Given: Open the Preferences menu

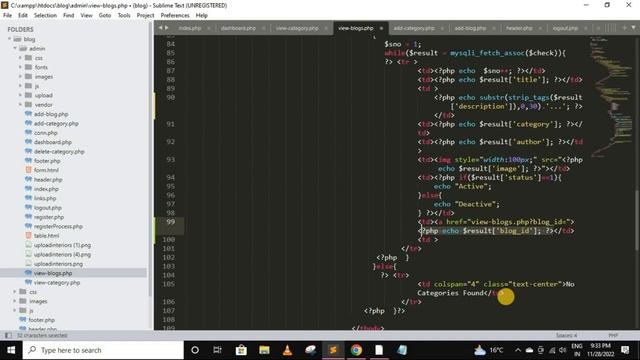Looking at the screenshot, I should tap(175, 16).
